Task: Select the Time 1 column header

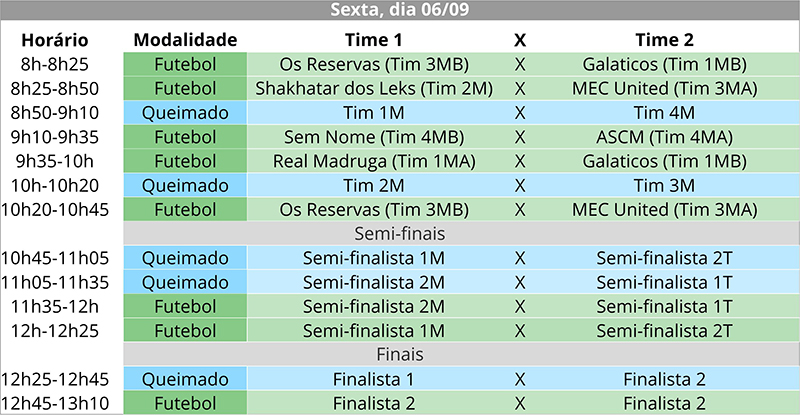Action: 373,40
